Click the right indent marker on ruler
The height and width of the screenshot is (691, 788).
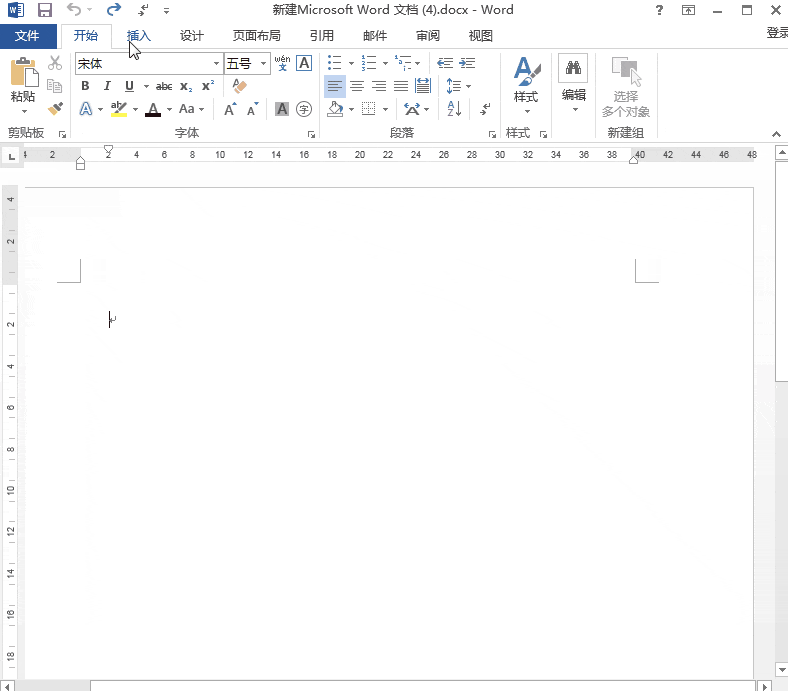coord(634,160)
